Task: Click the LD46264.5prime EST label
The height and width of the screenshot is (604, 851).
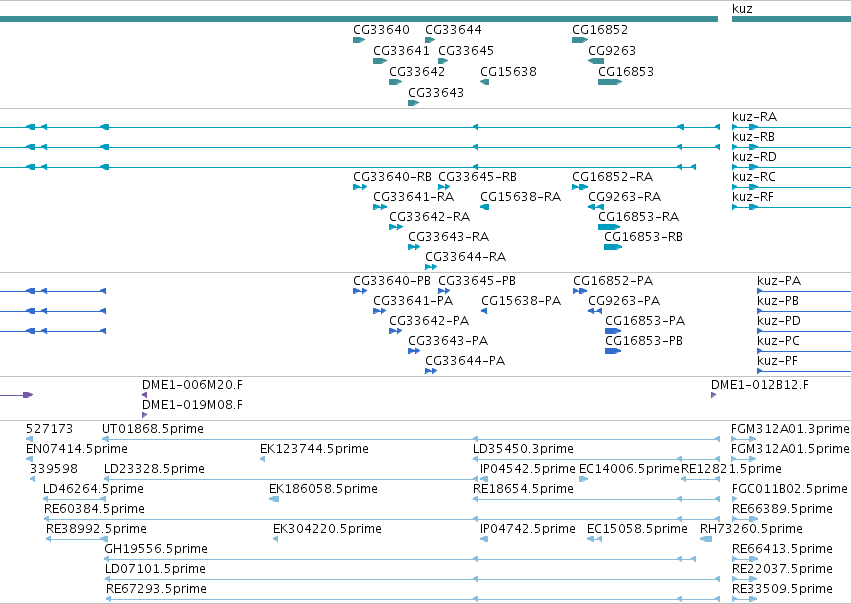Action: tap(93, 489)
